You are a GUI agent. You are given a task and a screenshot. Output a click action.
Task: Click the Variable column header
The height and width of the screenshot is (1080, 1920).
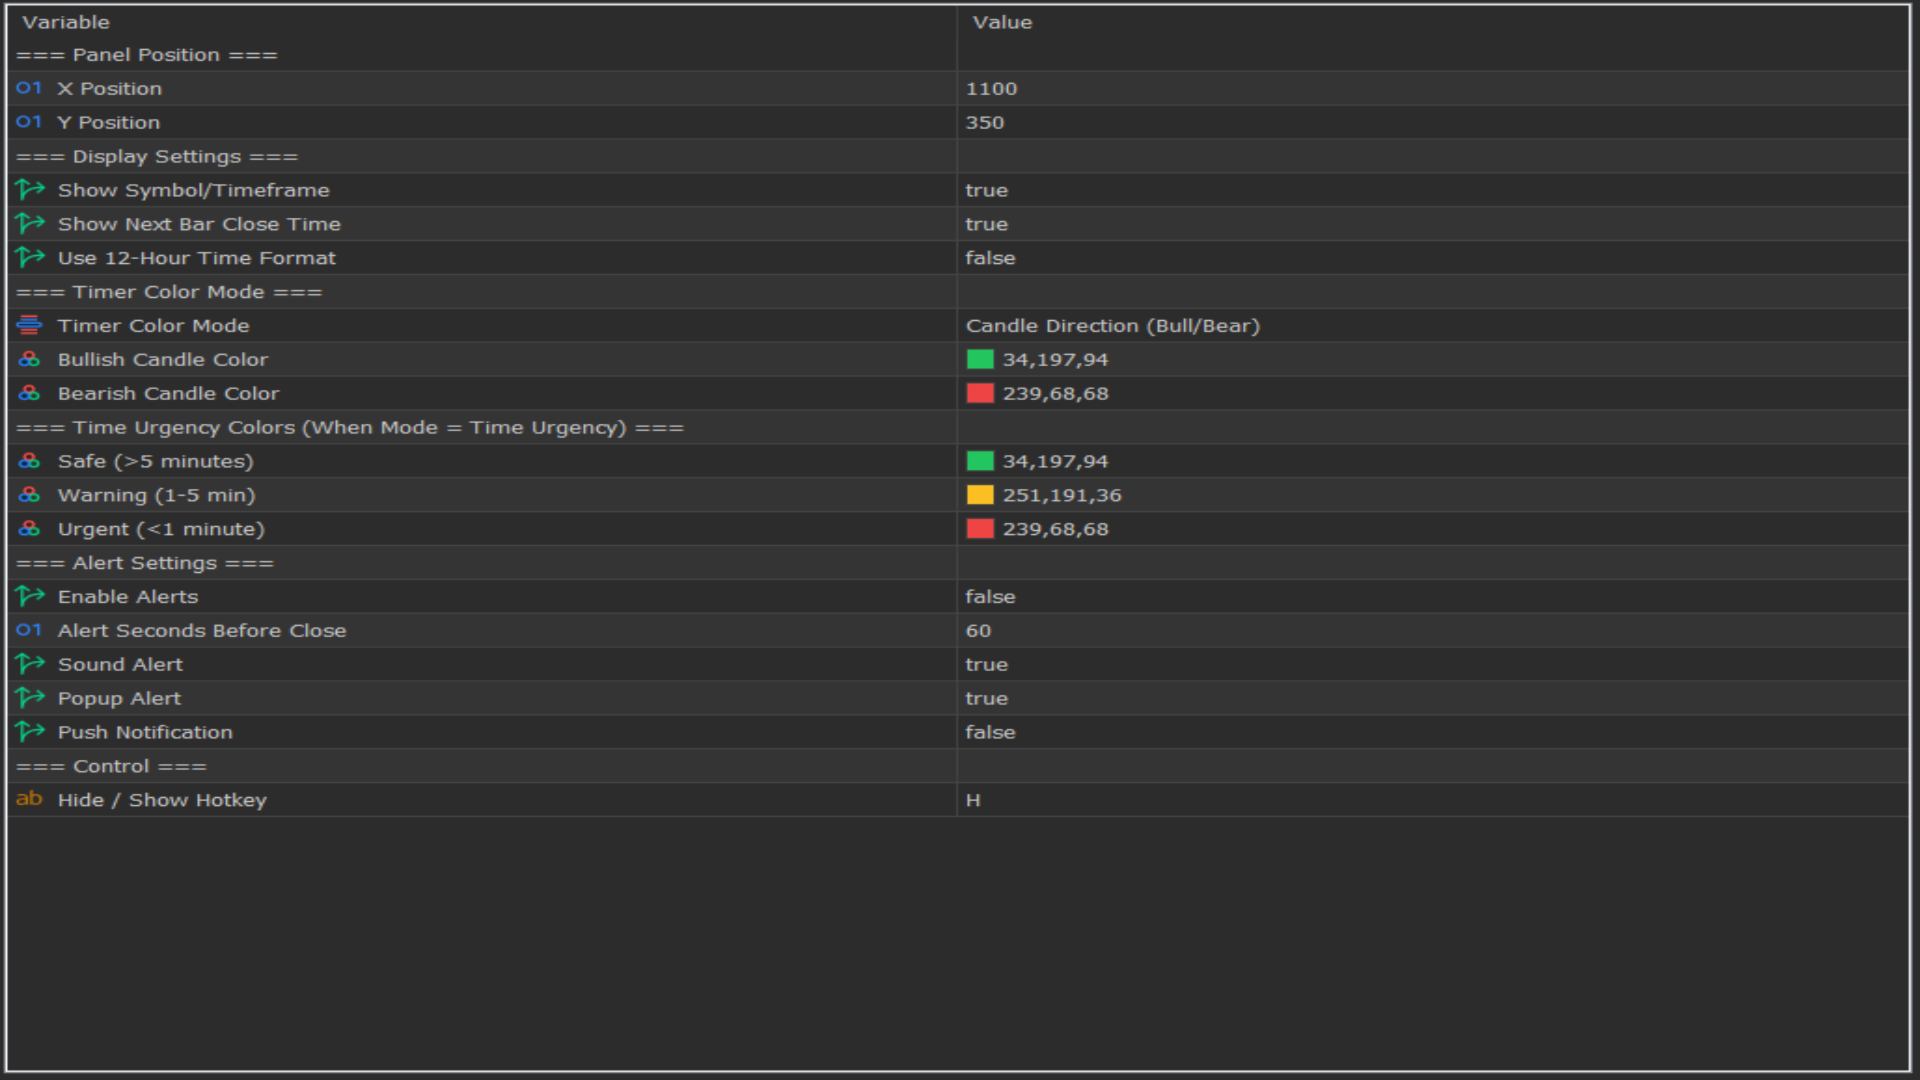(66, 22)
